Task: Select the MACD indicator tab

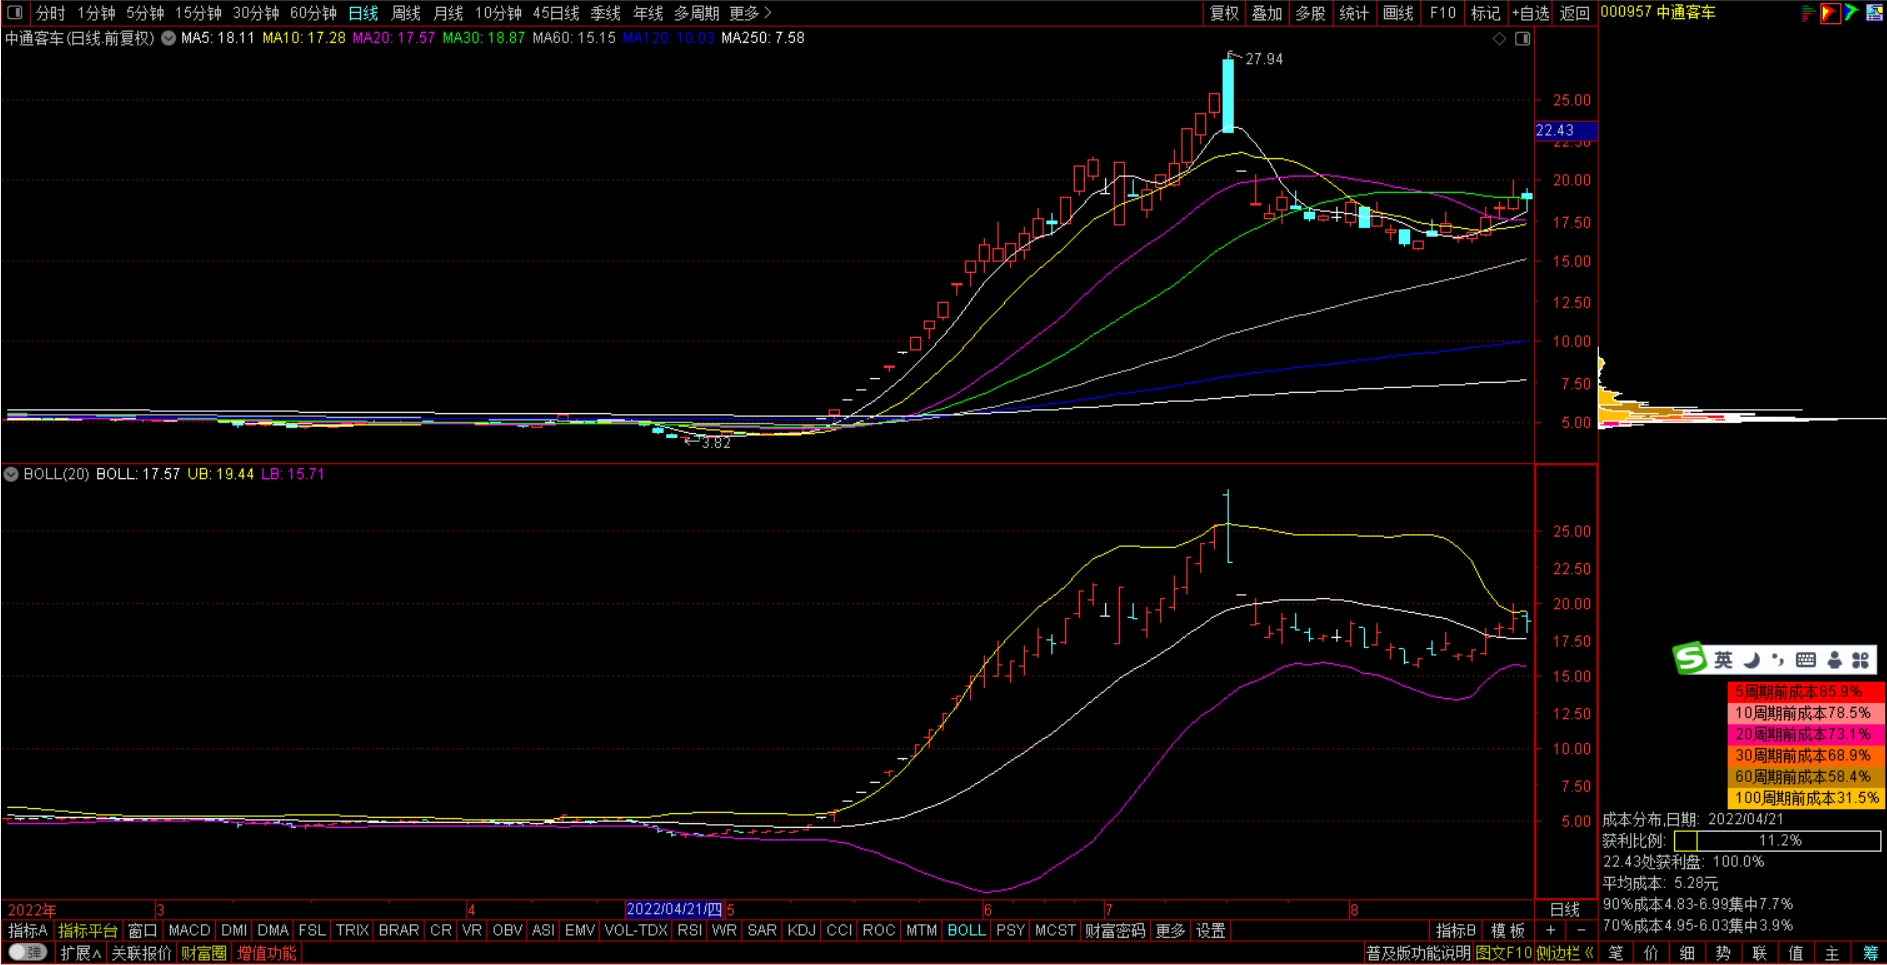Action: coord(189,931)
